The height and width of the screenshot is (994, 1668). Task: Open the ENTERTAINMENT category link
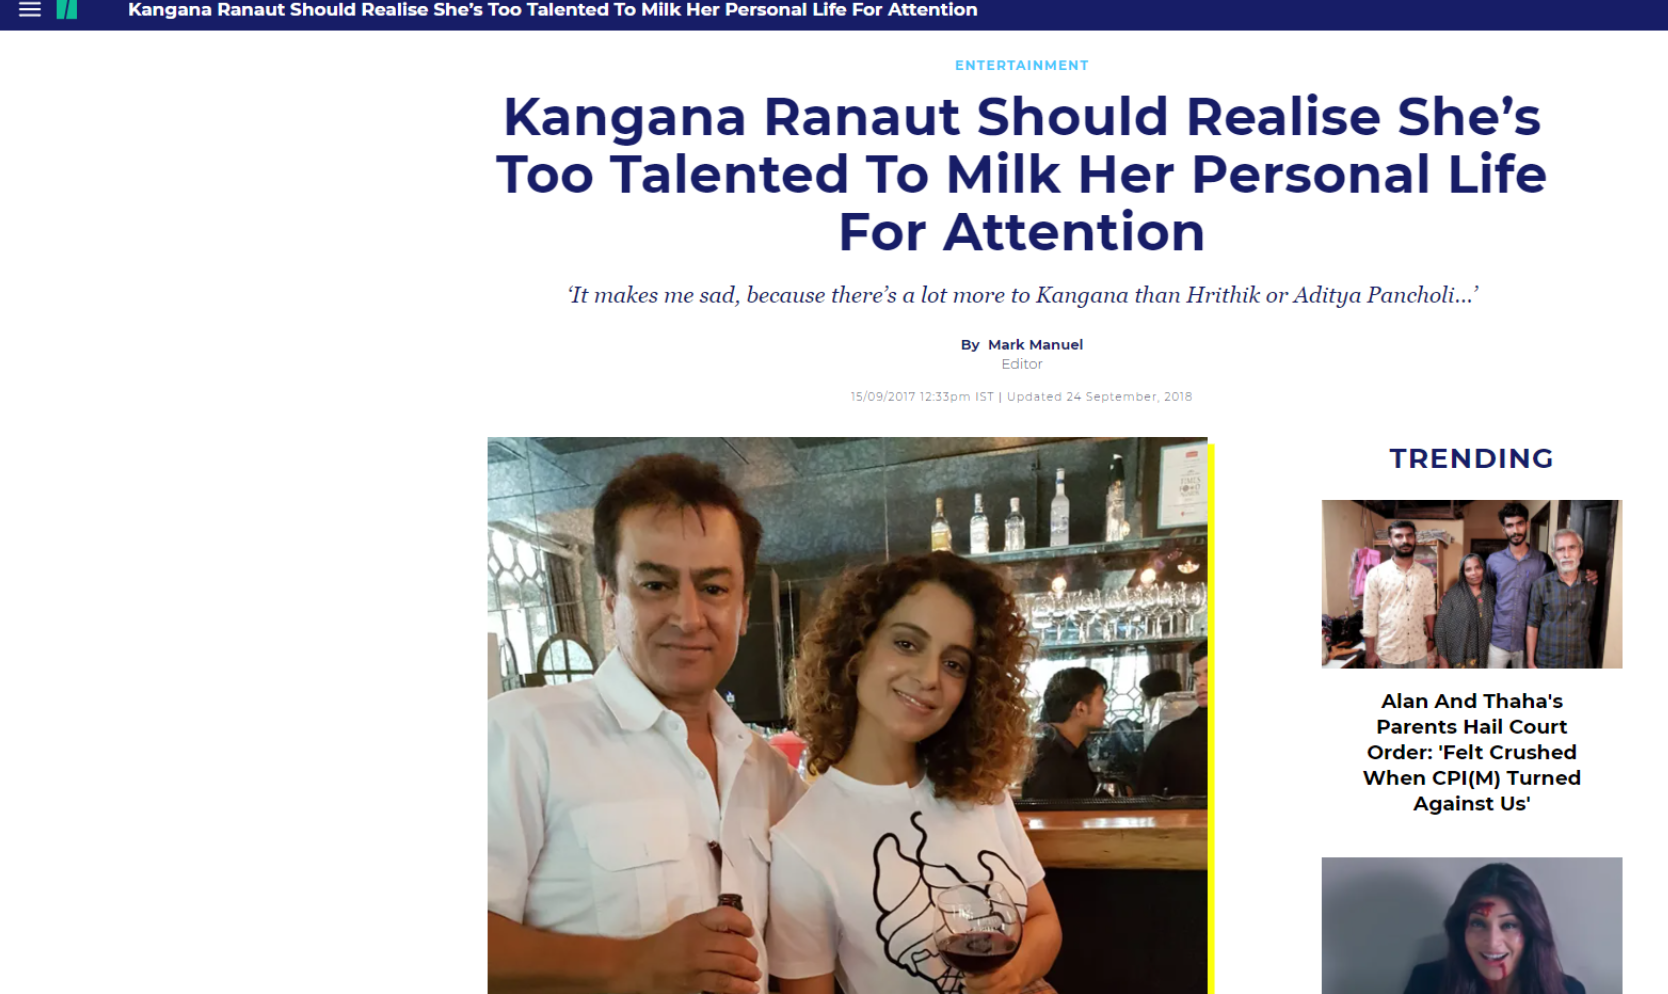tap(1021, 65)
